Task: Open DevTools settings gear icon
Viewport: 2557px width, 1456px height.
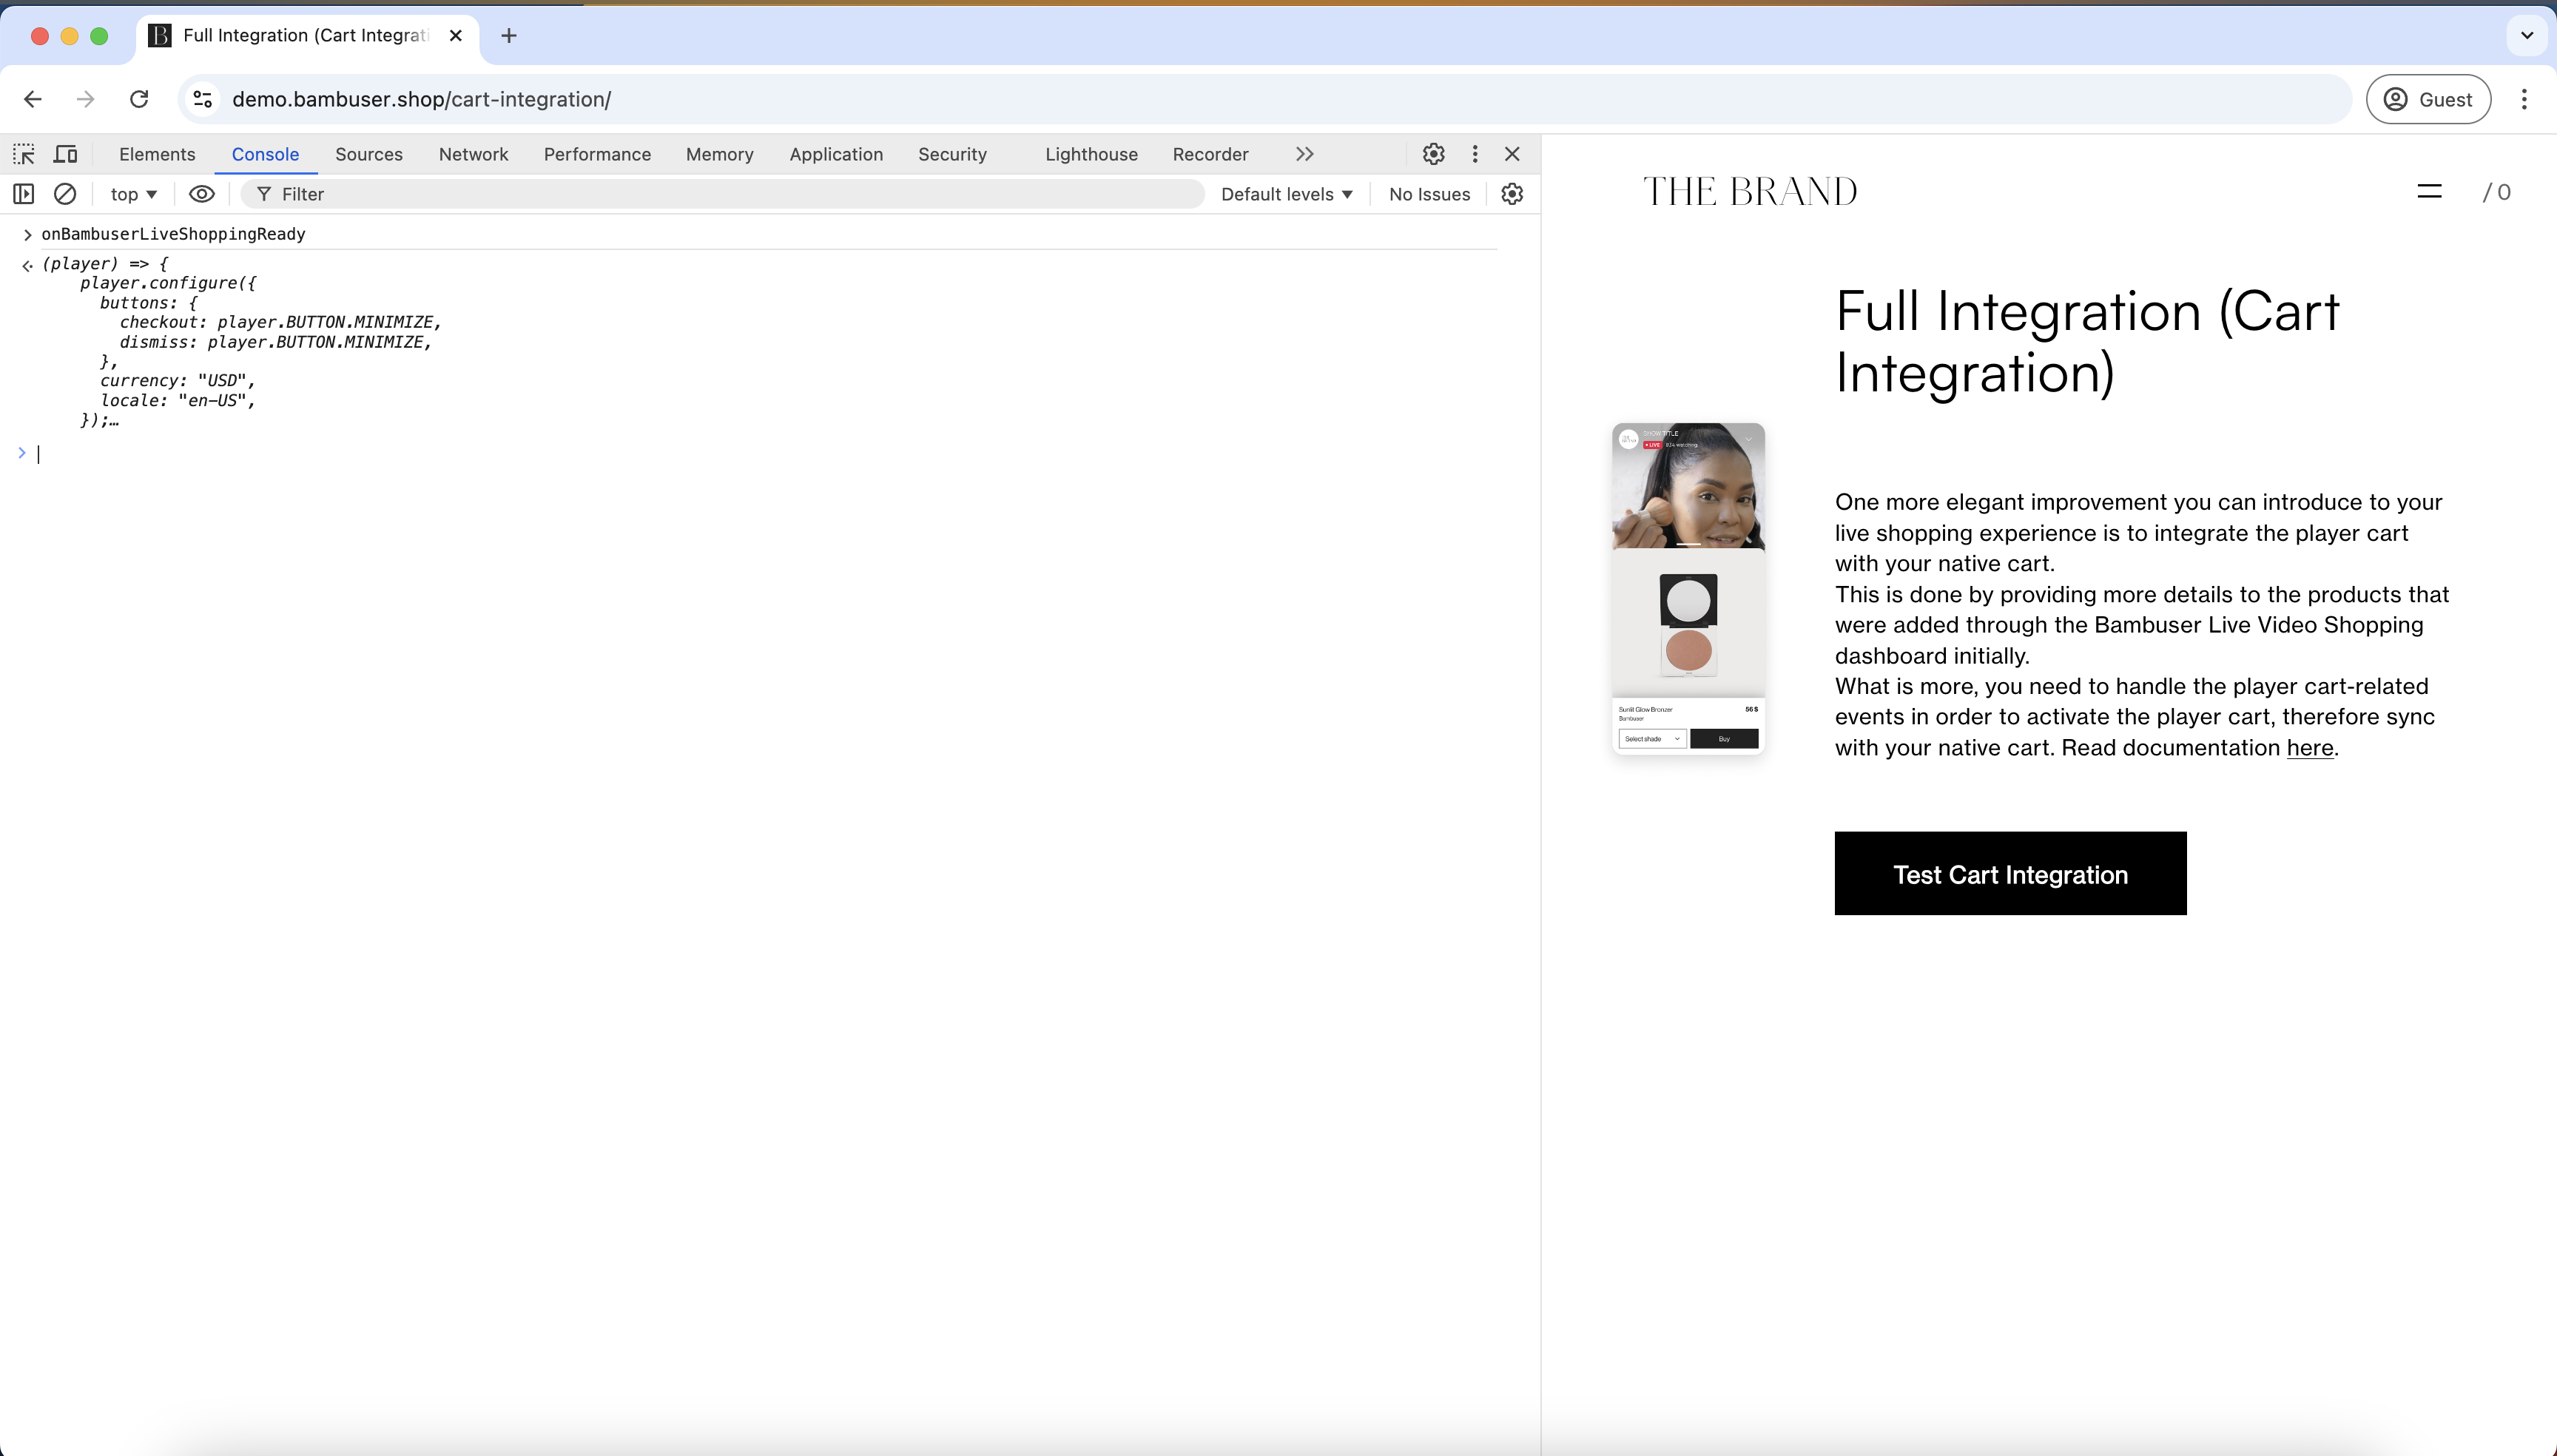Action: click(1433, 154)
